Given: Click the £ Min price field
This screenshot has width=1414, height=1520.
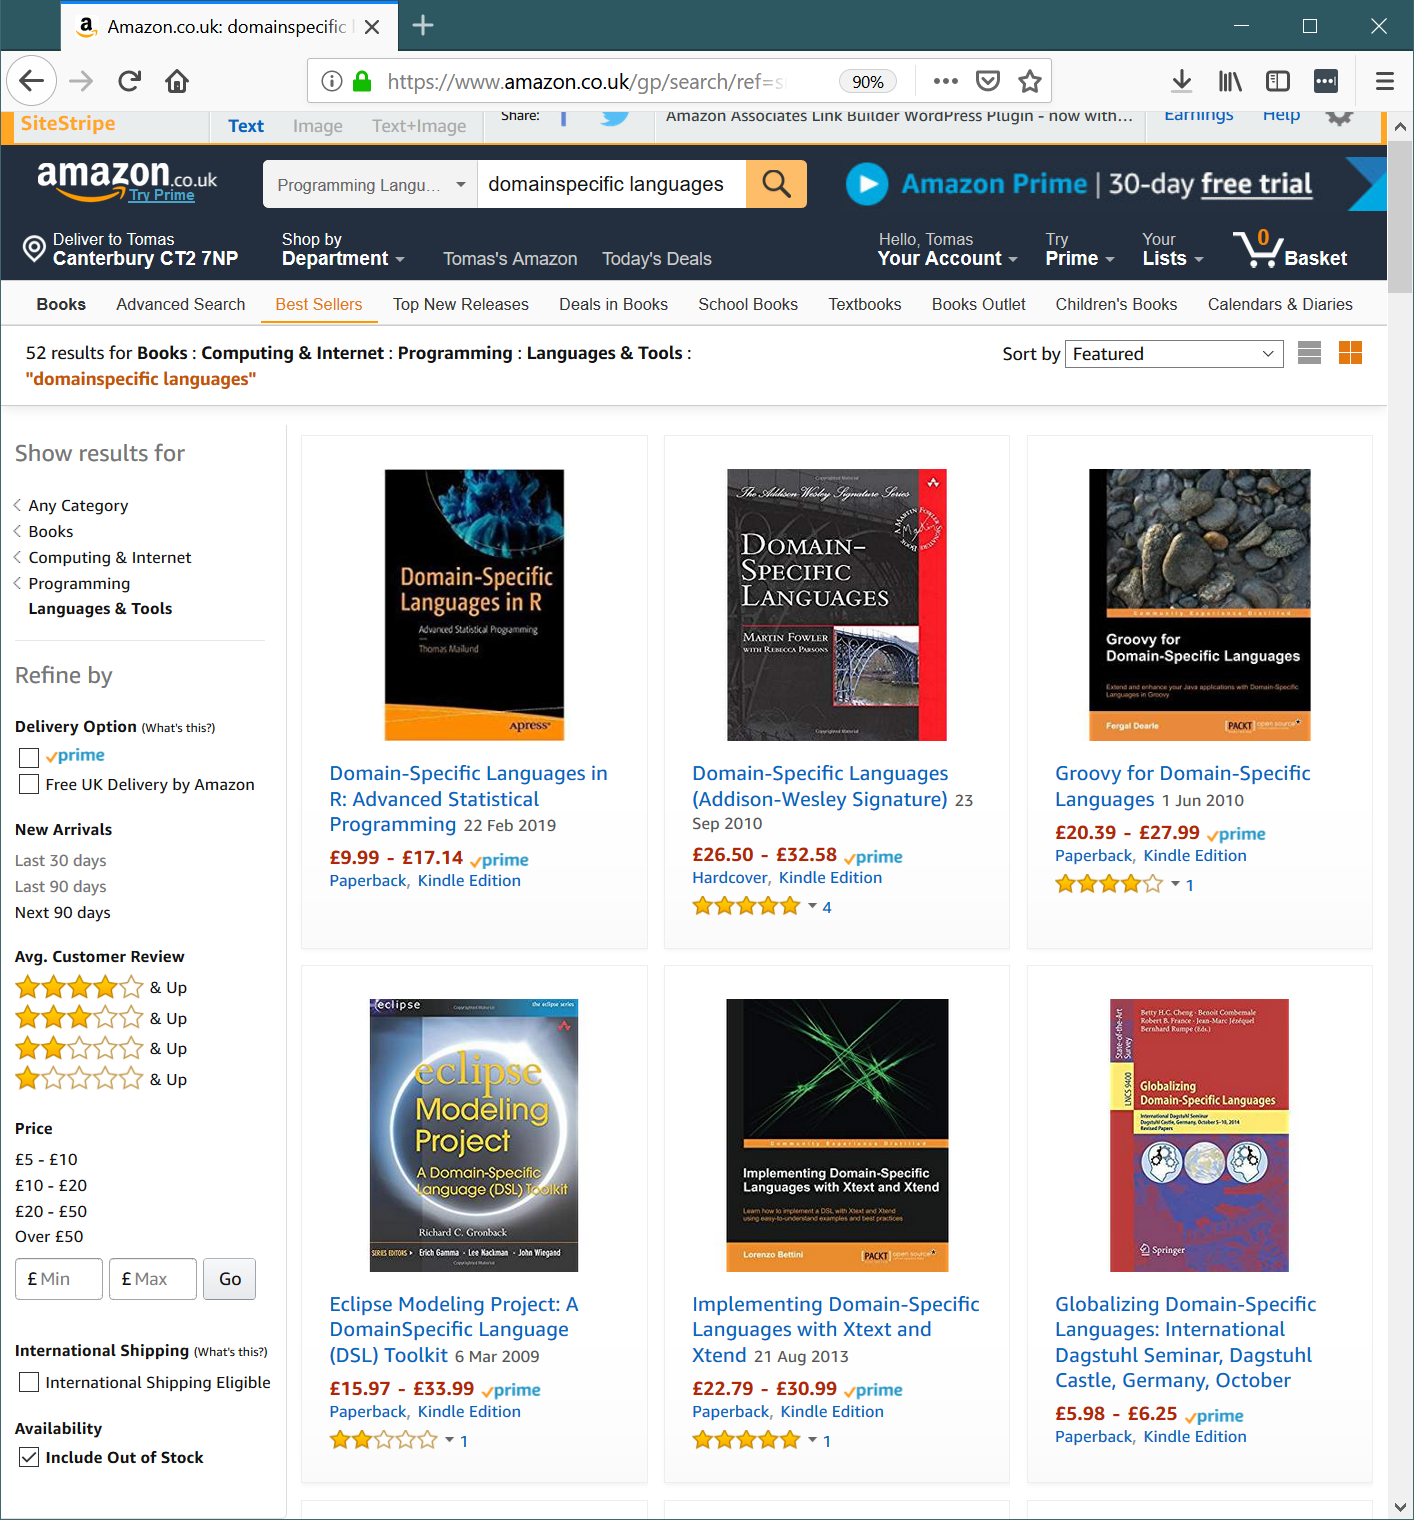Looking at the screenshot, I should tap(59, 1279).
